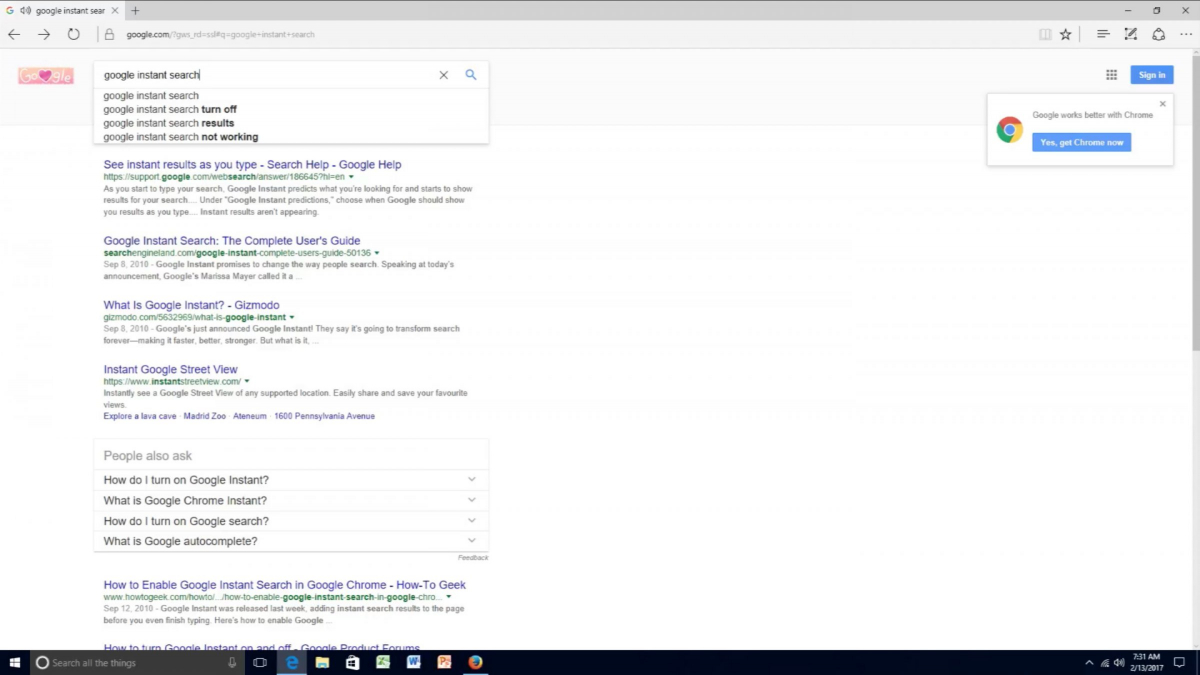Follow the 'Madrid Zoo' sitelink
The image size is (1200, 675).
[205, 416]
